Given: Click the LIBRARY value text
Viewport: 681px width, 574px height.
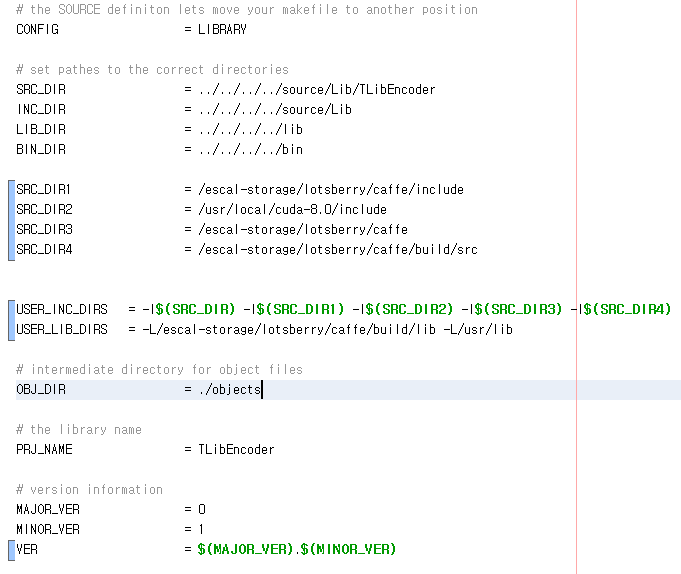Looking at the screenshot, I should click(222, 30).
